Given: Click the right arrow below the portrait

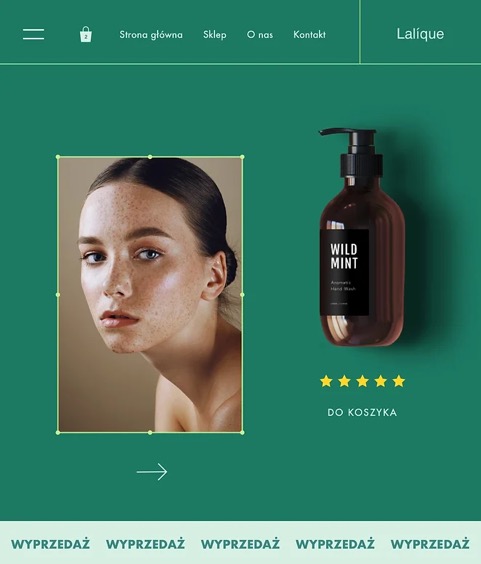Looking at the screenshot, I should pos(152,472).
